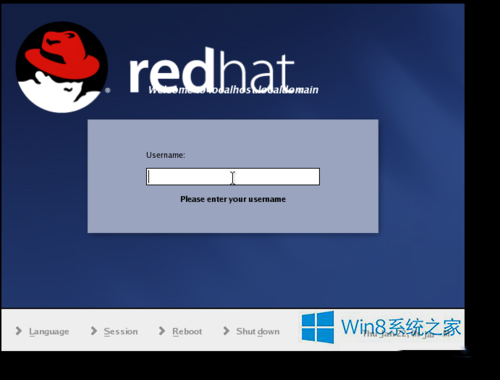Select the Reboot option
500x380 pixels.
(x=187, y=332)
